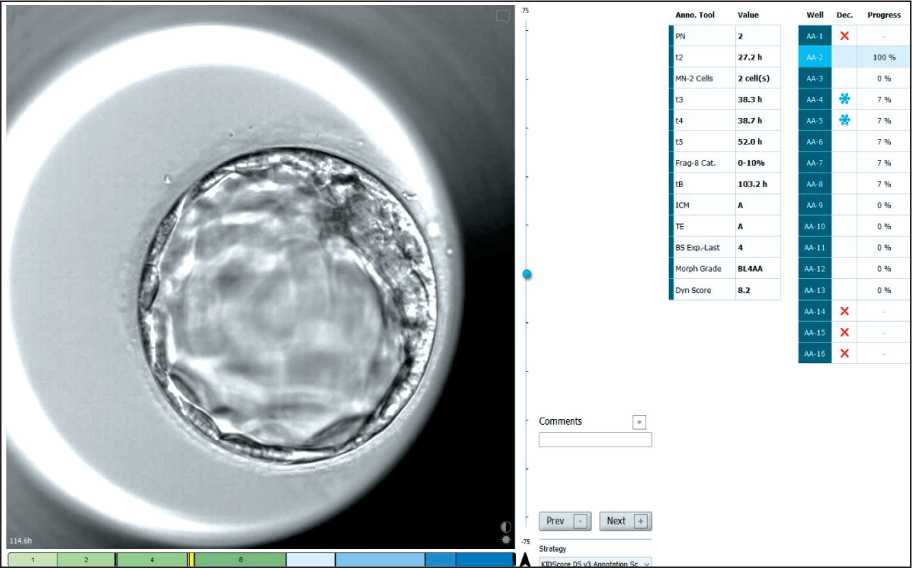The height and width of the screenshot is (569, 912).
Task: Select well AA-15
Action: (814, 332)
